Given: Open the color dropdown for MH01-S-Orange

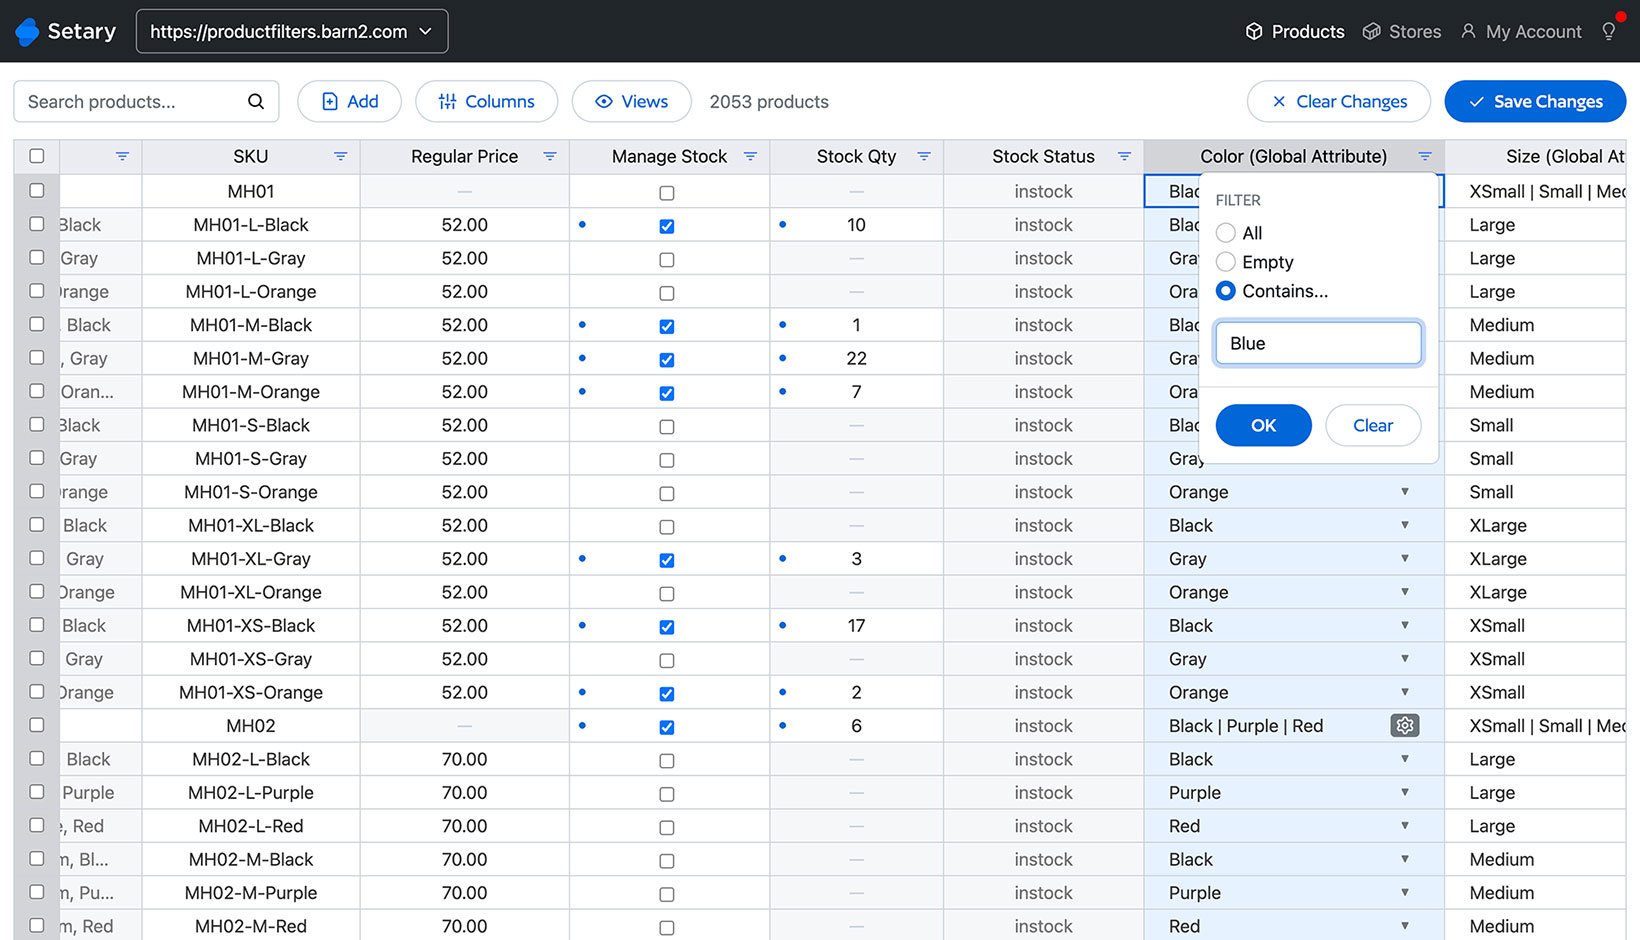Looking at the screenshot, I should pos(1406,491).
